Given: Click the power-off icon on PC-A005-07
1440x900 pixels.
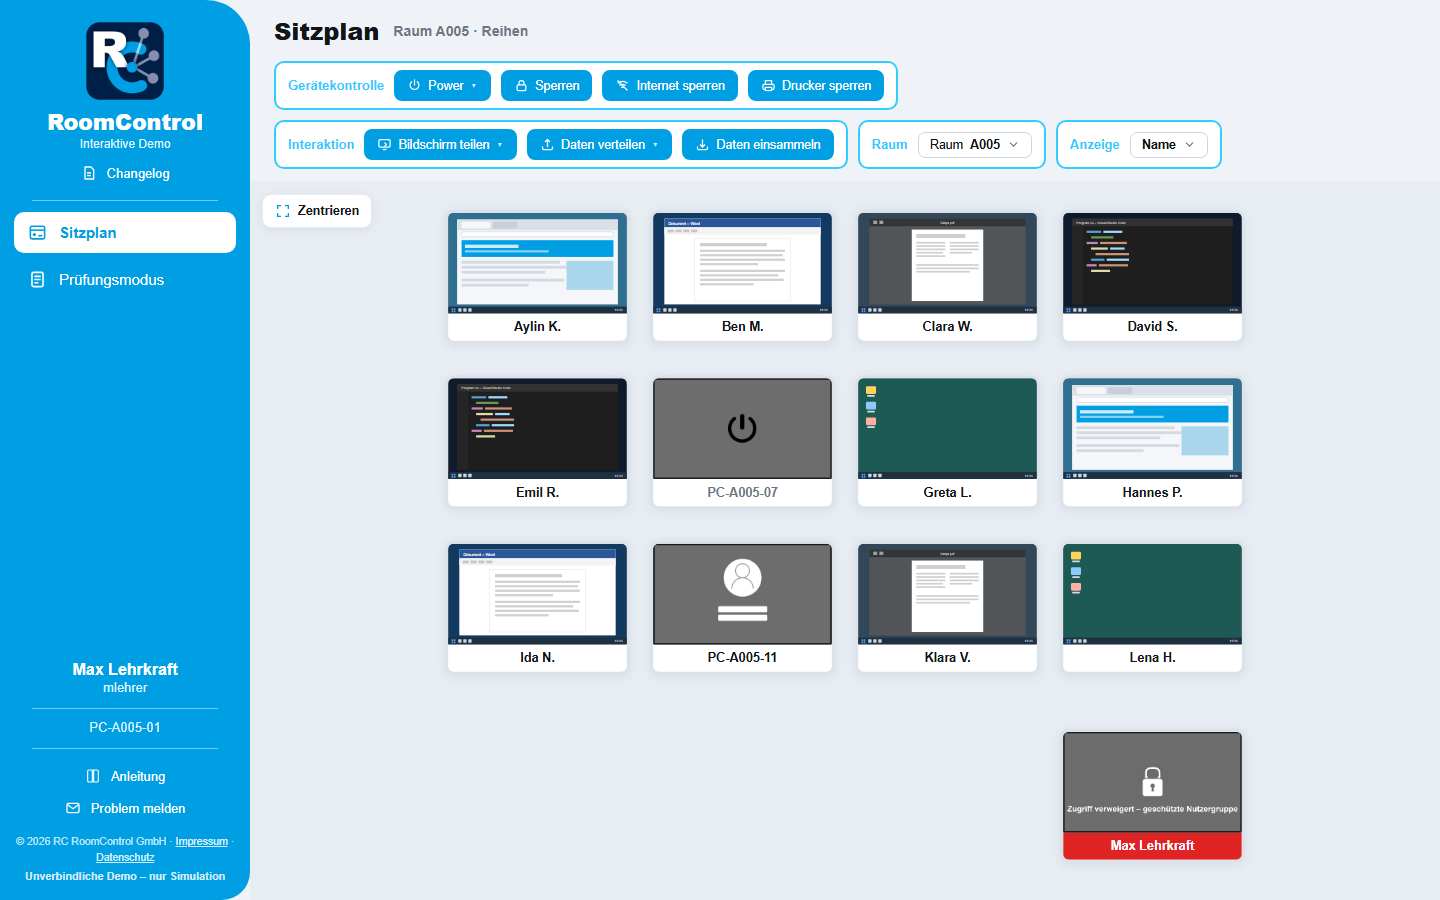Looking at the screenshot, I should click(x=742, y=428).
